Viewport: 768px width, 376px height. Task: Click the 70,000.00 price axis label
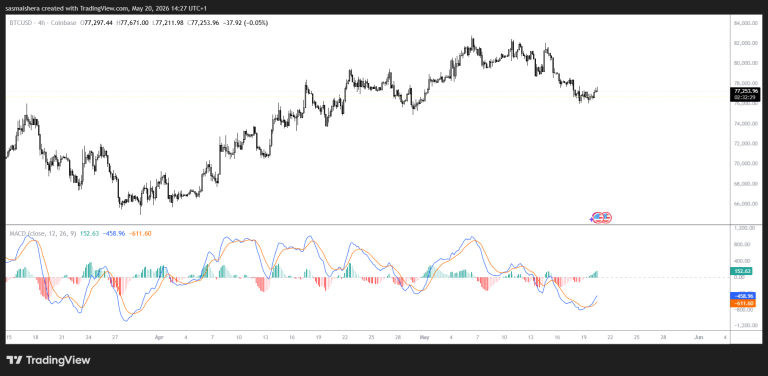tap(746, 164)
